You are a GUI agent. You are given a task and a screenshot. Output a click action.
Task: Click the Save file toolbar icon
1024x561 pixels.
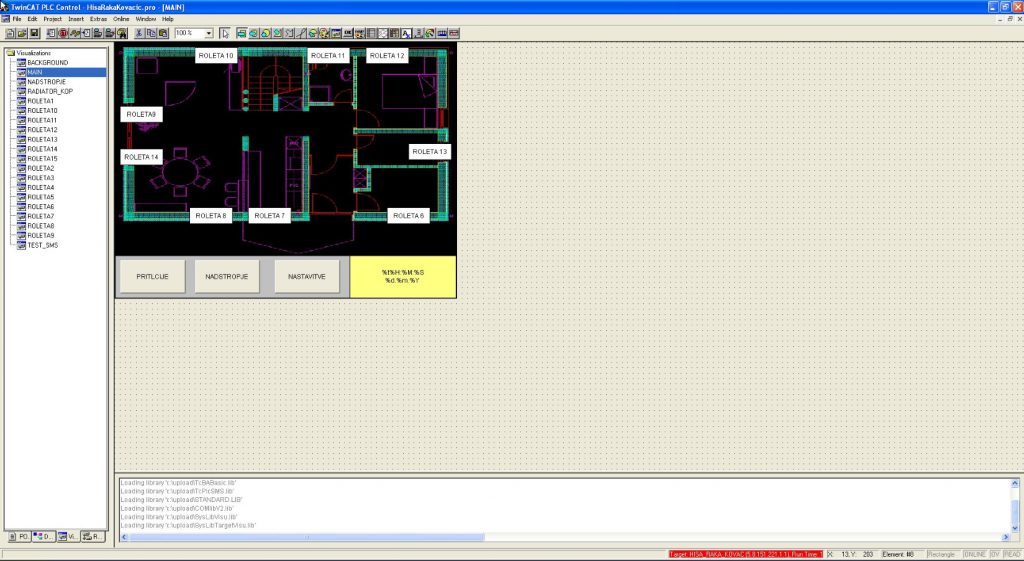[33, 33]
